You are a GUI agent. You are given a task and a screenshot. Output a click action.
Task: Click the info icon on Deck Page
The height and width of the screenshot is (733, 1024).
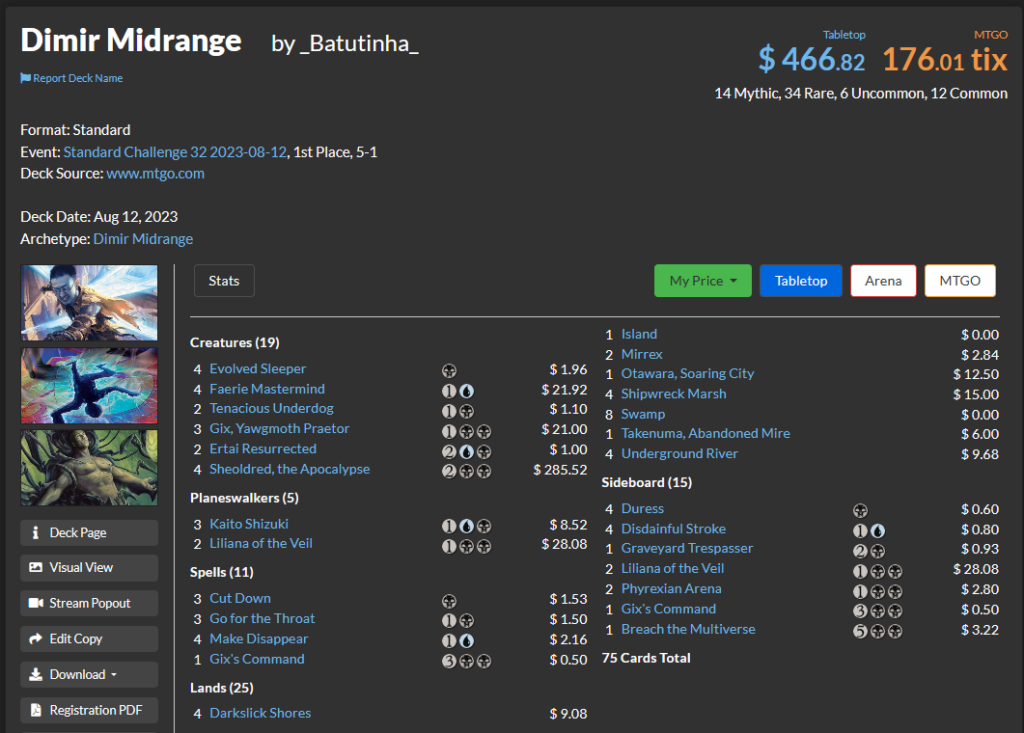point(36,533)
